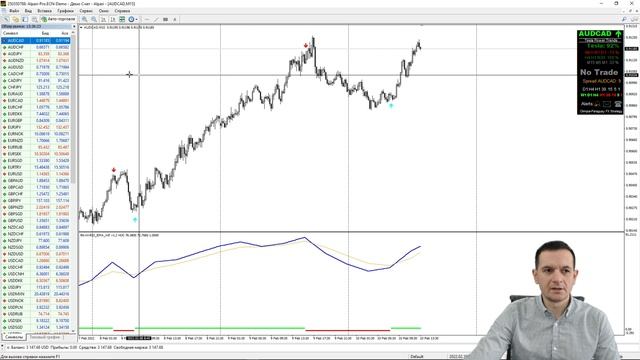Screen dimensions: 640x360
Task: Click the No Trade label in indicator panel
Action: 599,72
